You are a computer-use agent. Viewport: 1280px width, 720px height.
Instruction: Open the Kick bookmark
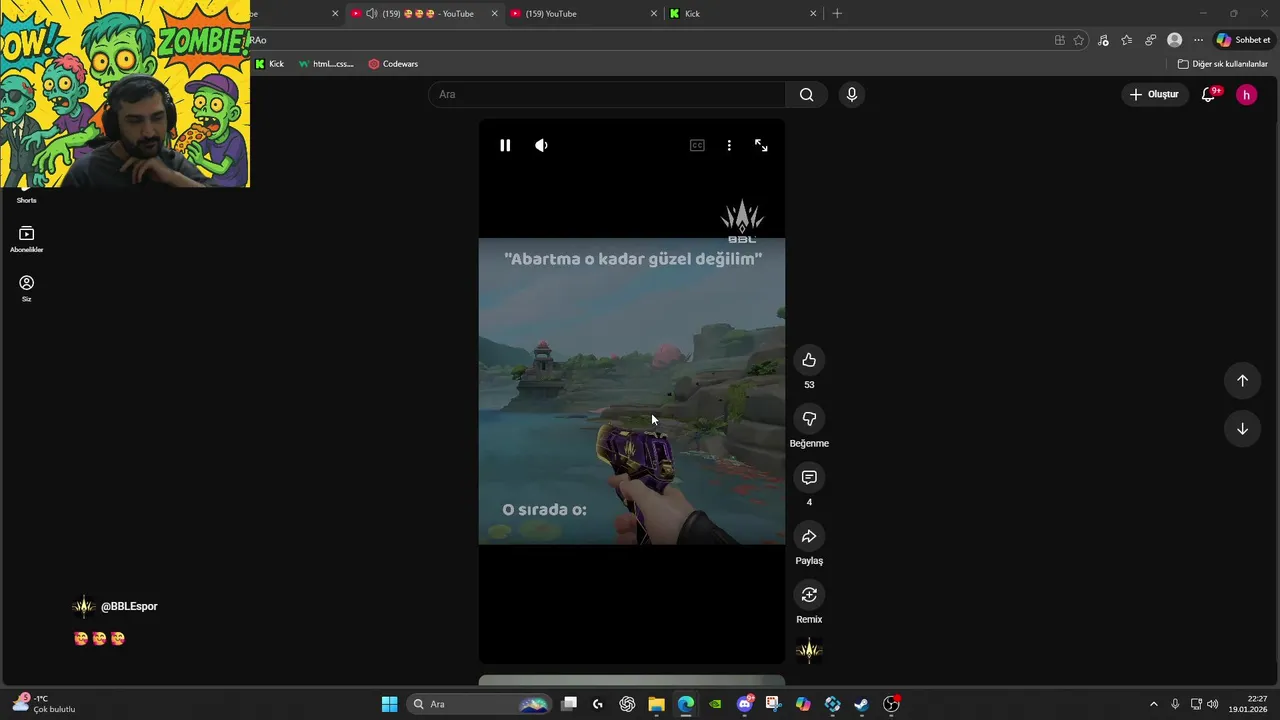click(x=269, y=64)
